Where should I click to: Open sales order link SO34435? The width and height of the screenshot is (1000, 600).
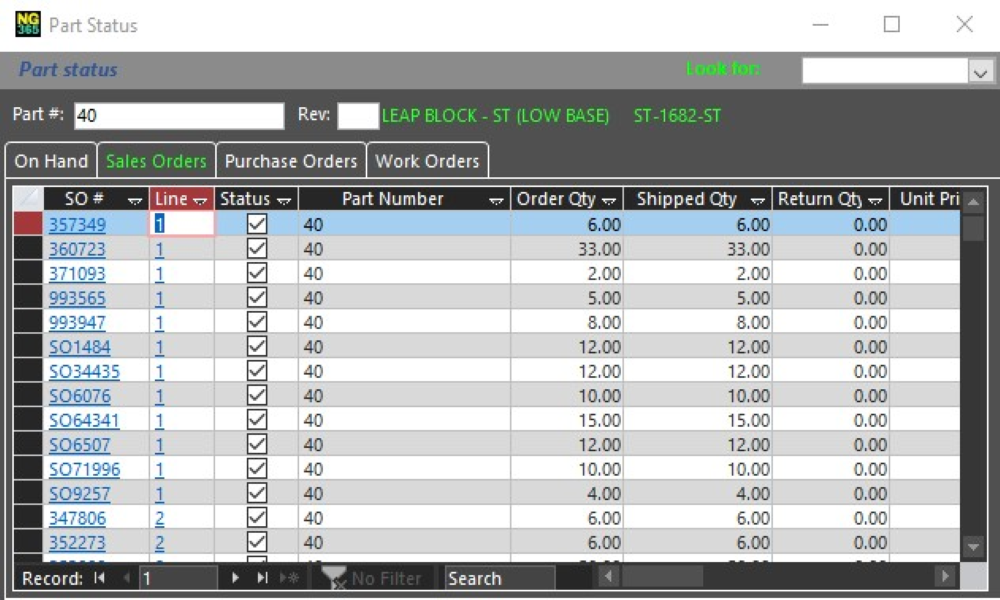pyautogui.click(x=84, y=371)
